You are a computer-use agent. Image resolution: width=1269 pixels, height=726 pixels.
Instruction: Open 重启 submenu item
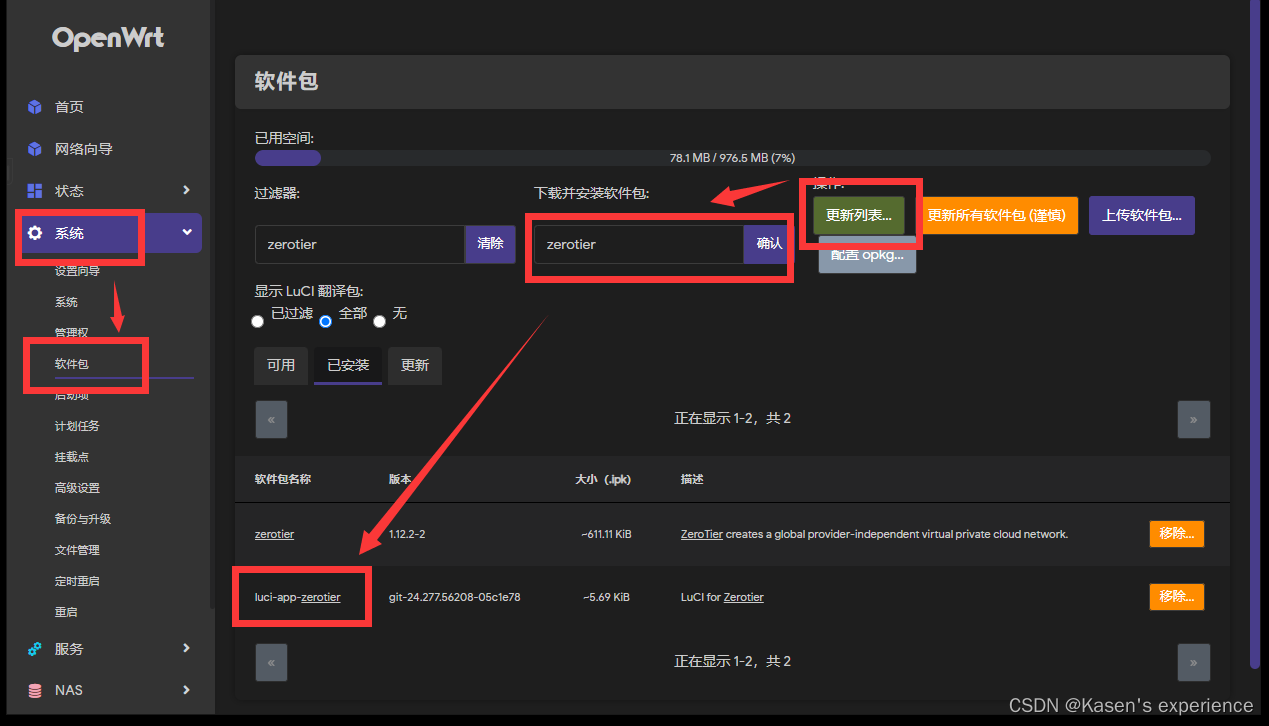click(x=66, y=612)
